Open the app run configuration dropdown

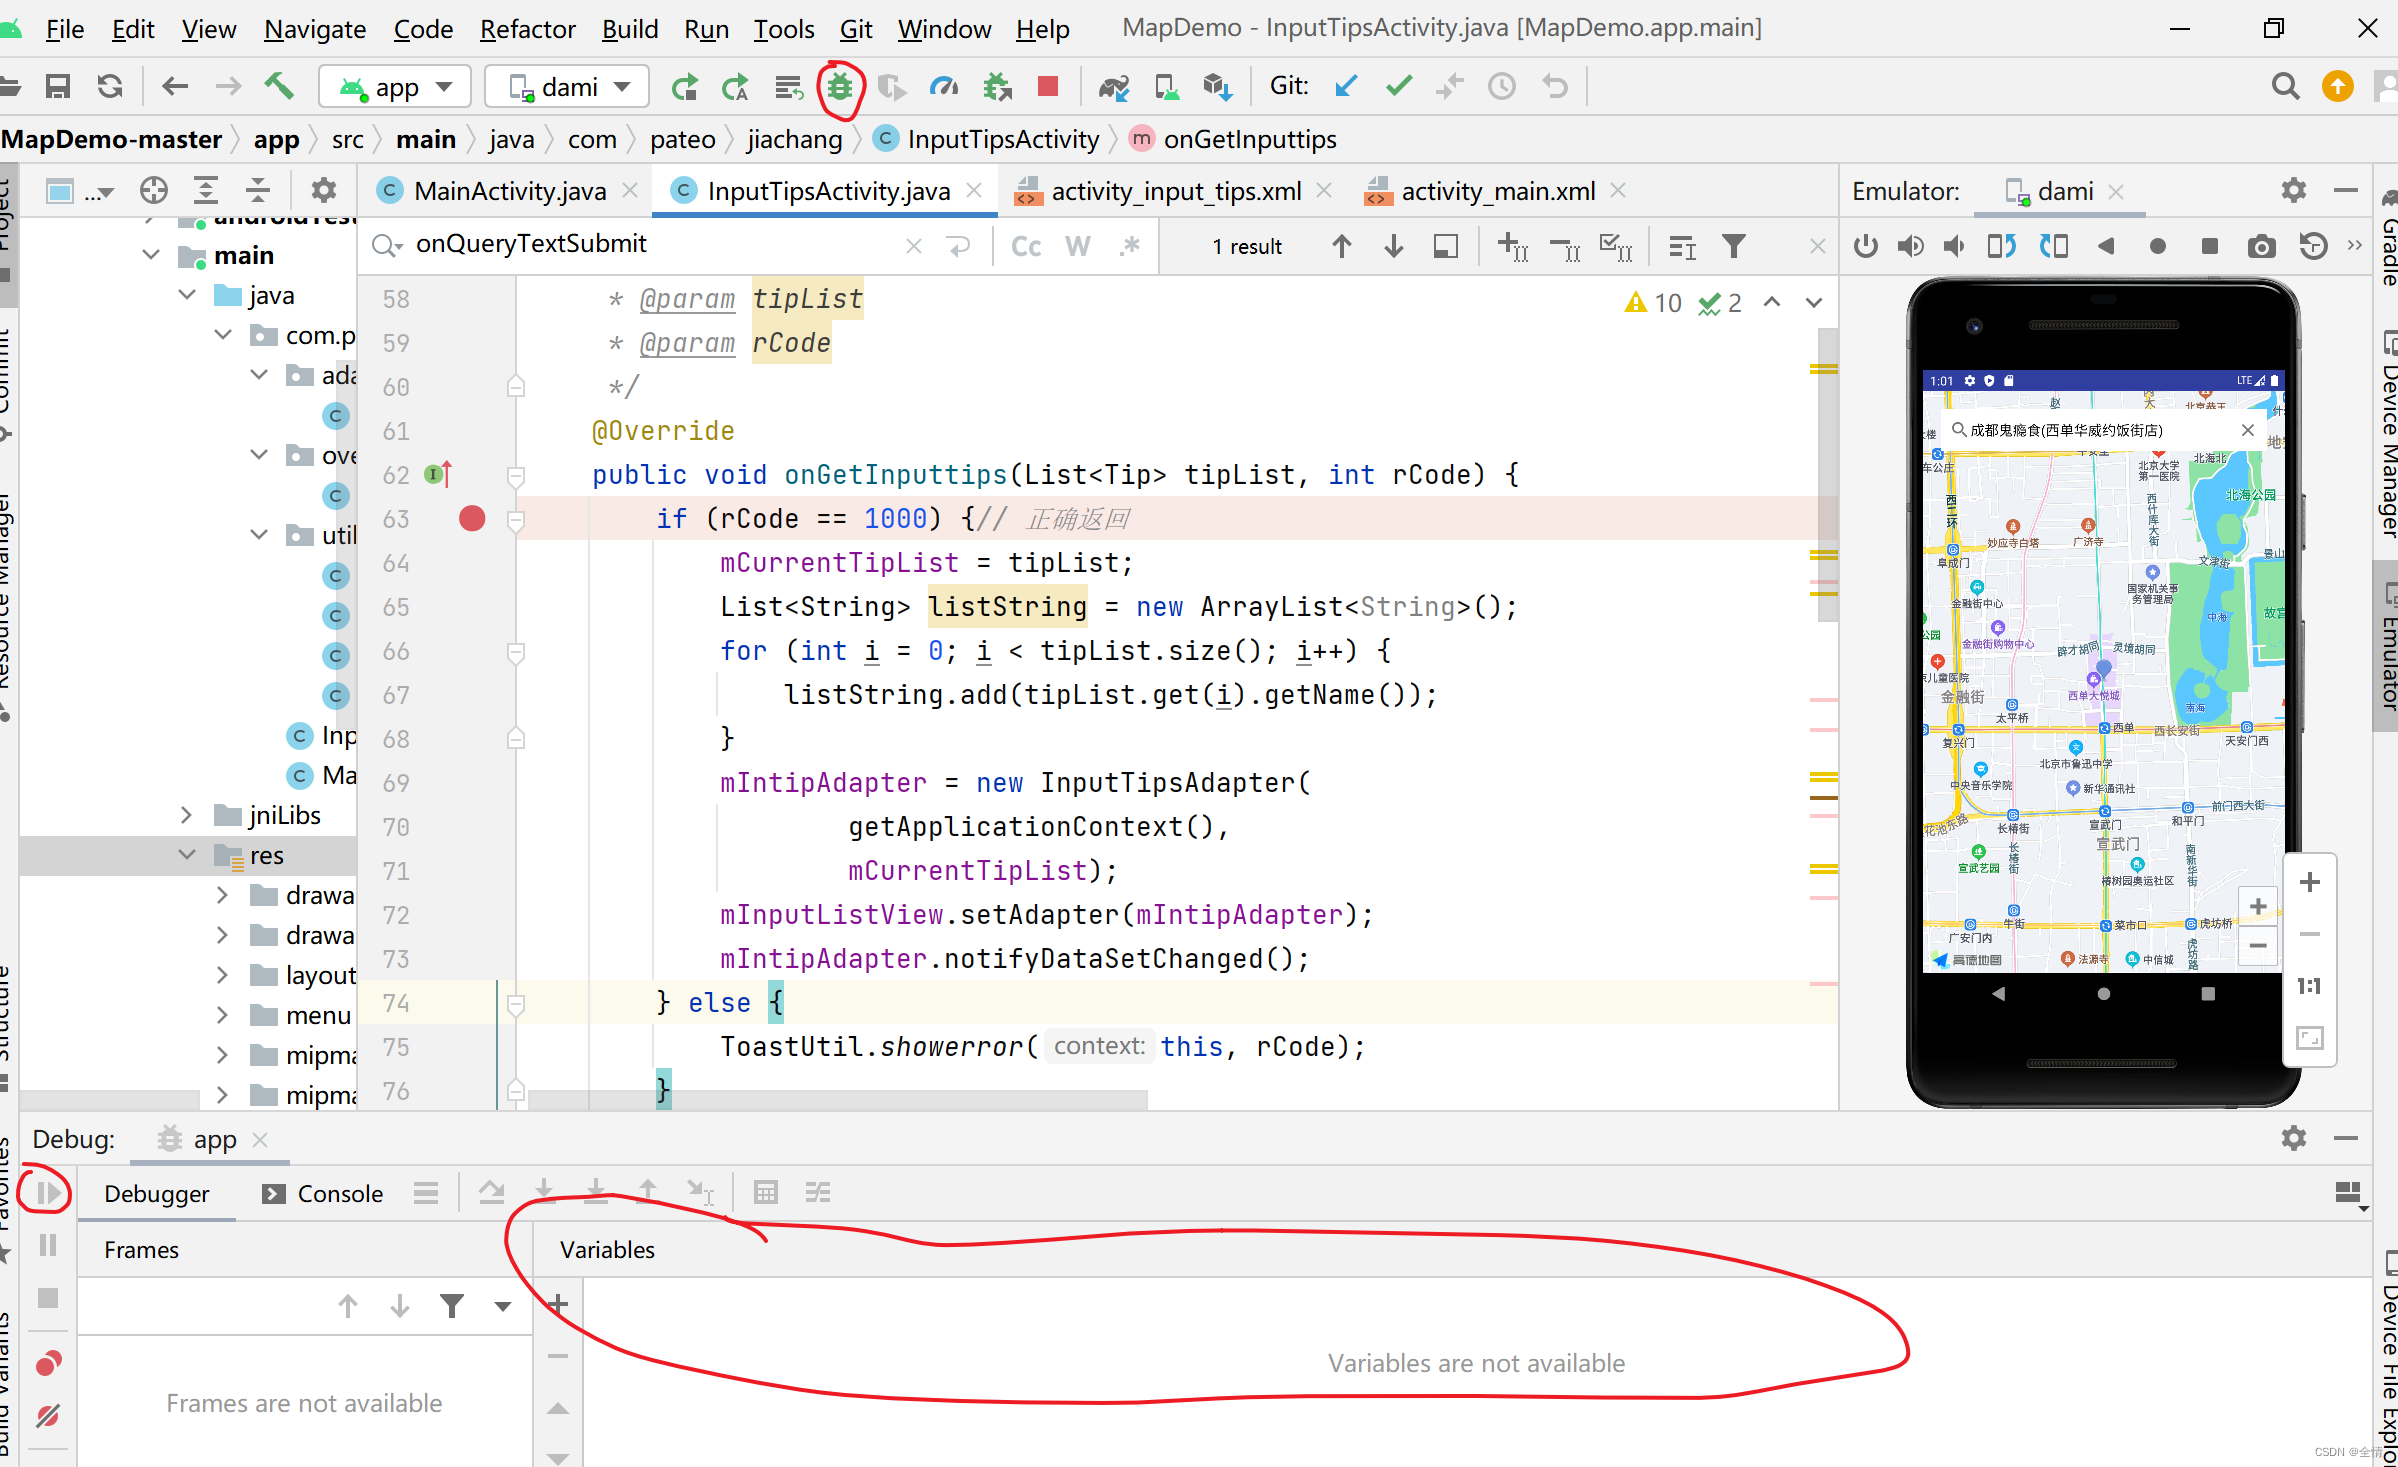coord(397,87)
